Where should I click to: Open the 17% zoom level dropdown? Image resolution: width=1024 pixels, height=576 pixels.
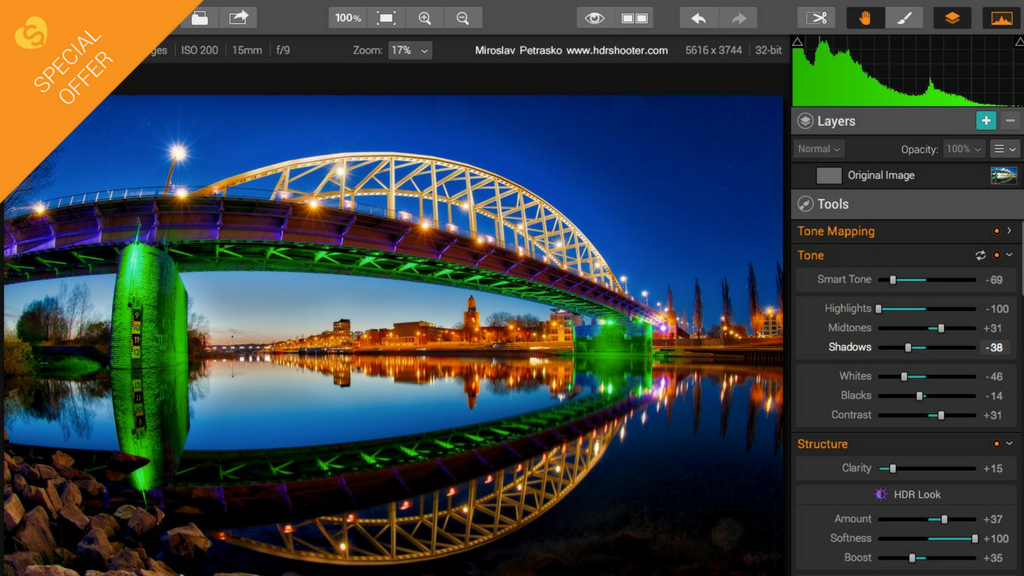point(411,50)
